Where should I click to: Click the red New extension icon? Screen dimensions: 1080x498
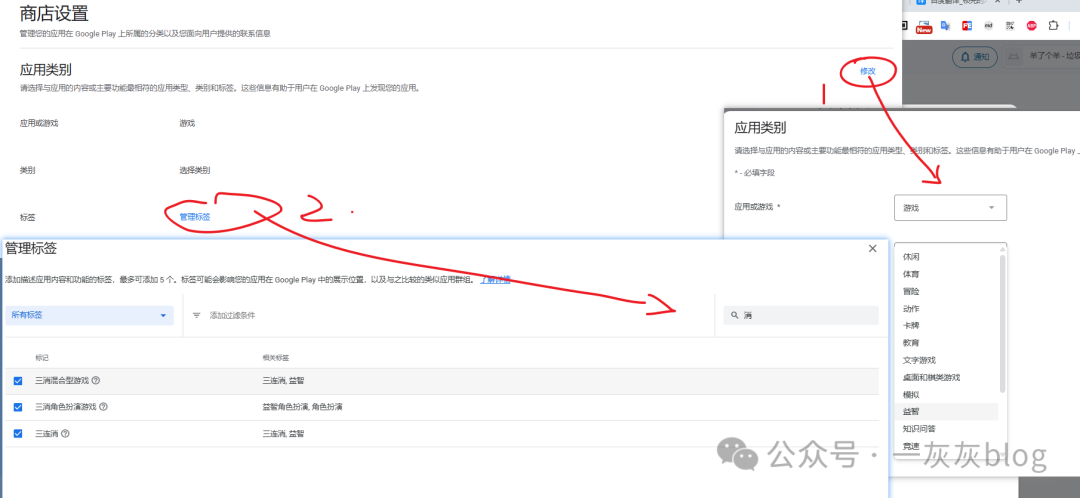(x=924, y=26)
